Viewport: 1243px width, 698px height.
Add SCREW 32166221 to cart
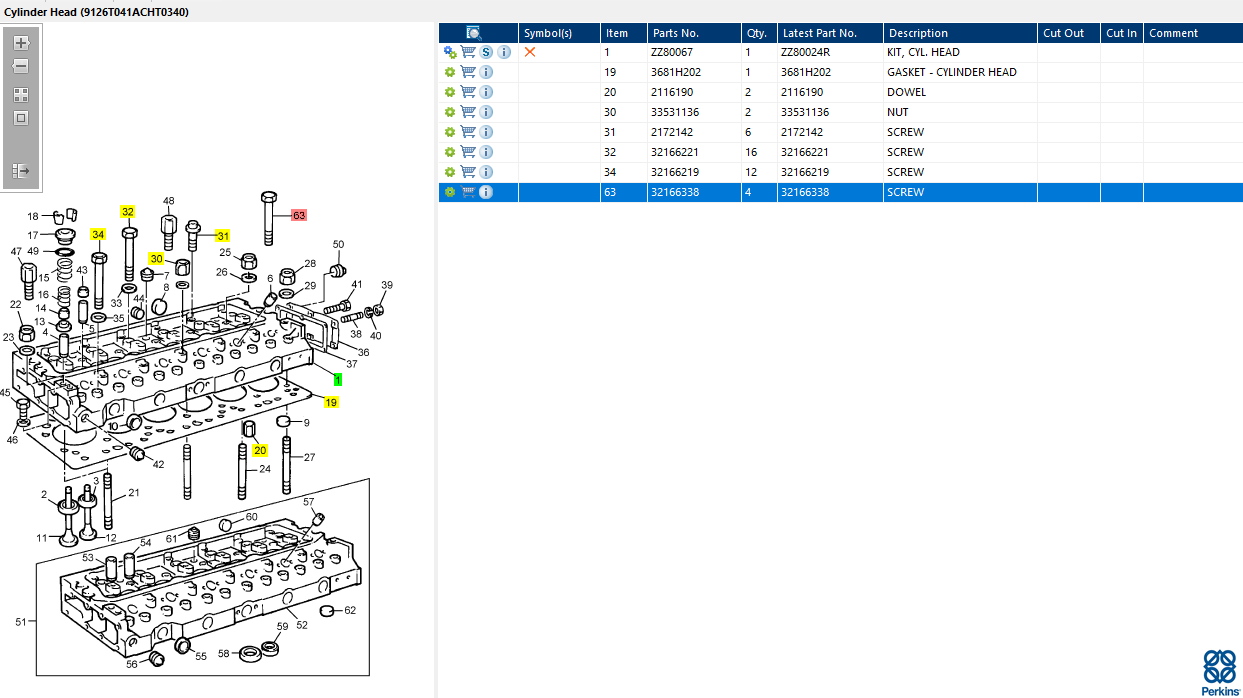pyautogui.click(x=468, y=152)
